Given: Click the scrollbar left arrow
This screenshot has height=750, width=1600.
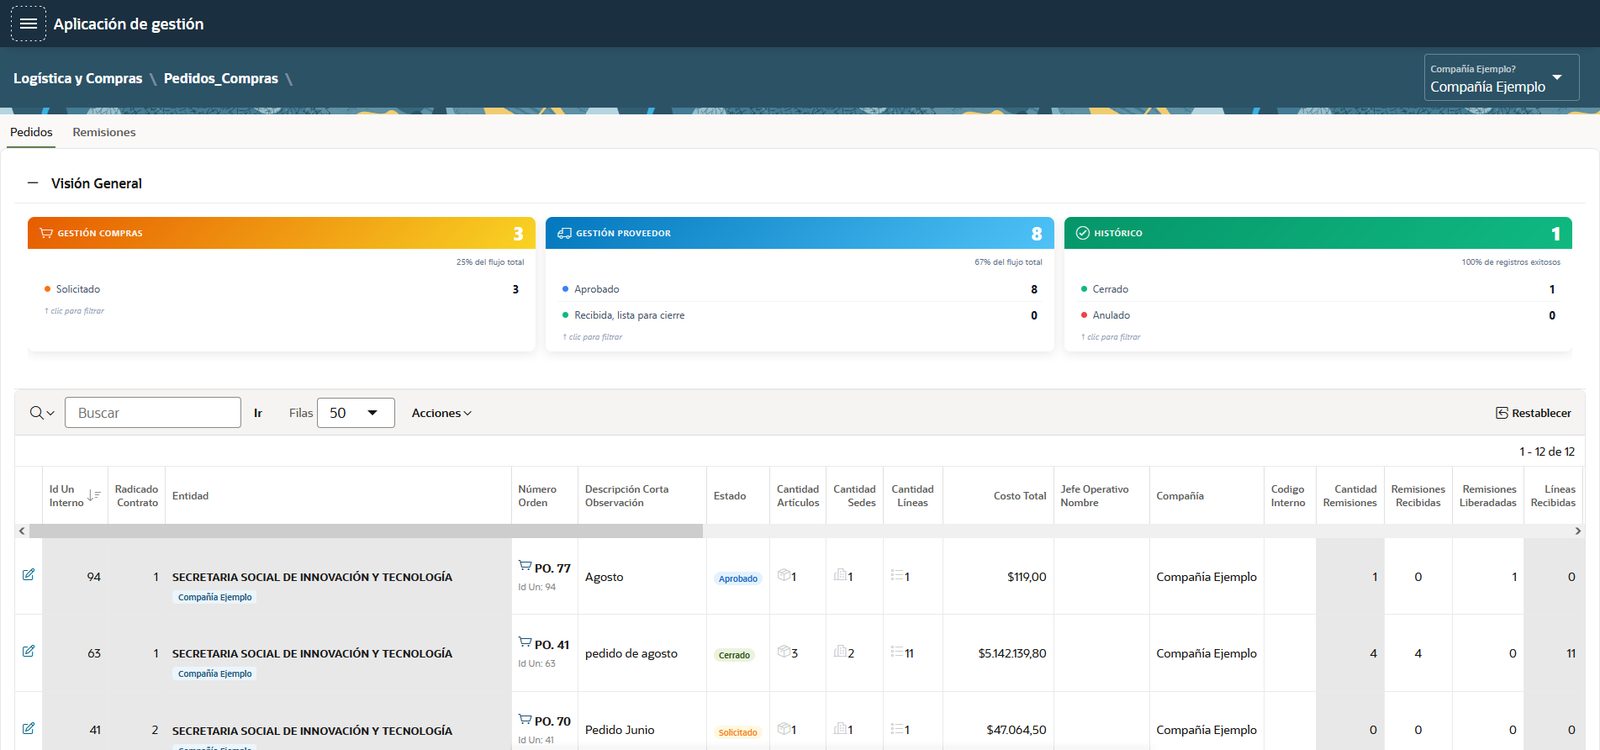Looking at the screenshot, I should tap(22, 531).
